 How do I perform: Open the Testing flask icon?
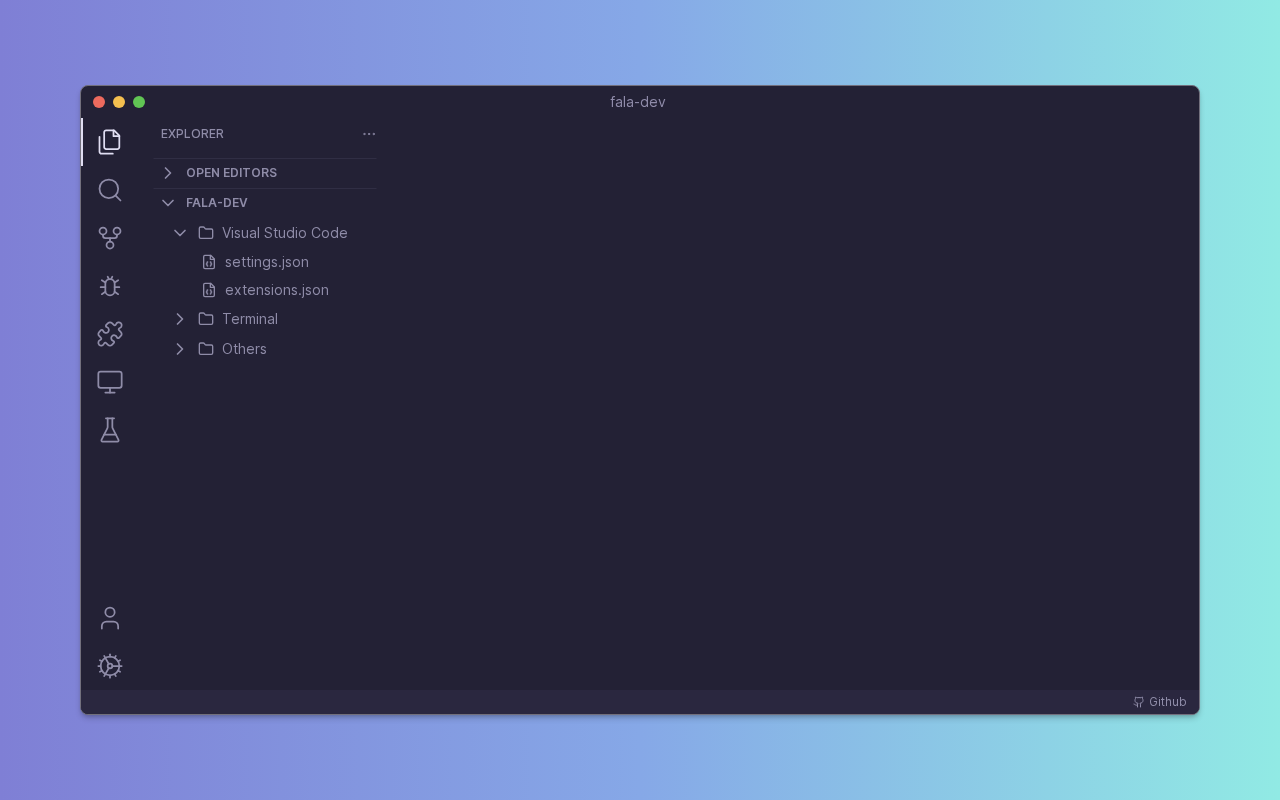[x=110, y=430]
